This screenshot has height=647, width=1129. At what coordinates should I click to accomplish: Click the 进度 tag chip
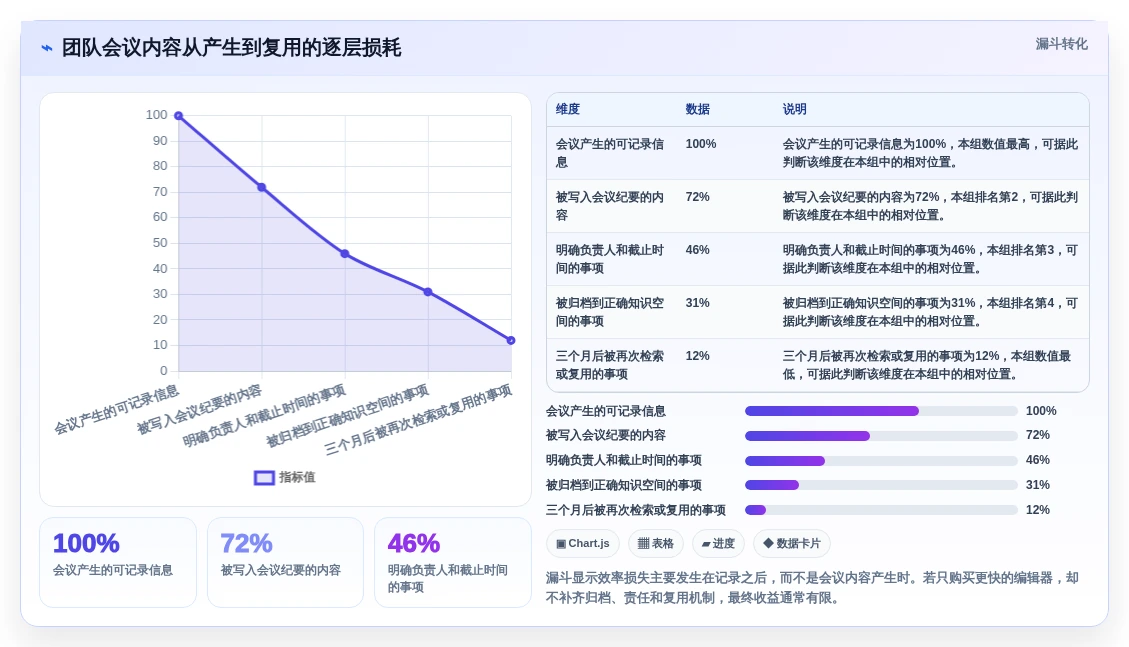718,543
